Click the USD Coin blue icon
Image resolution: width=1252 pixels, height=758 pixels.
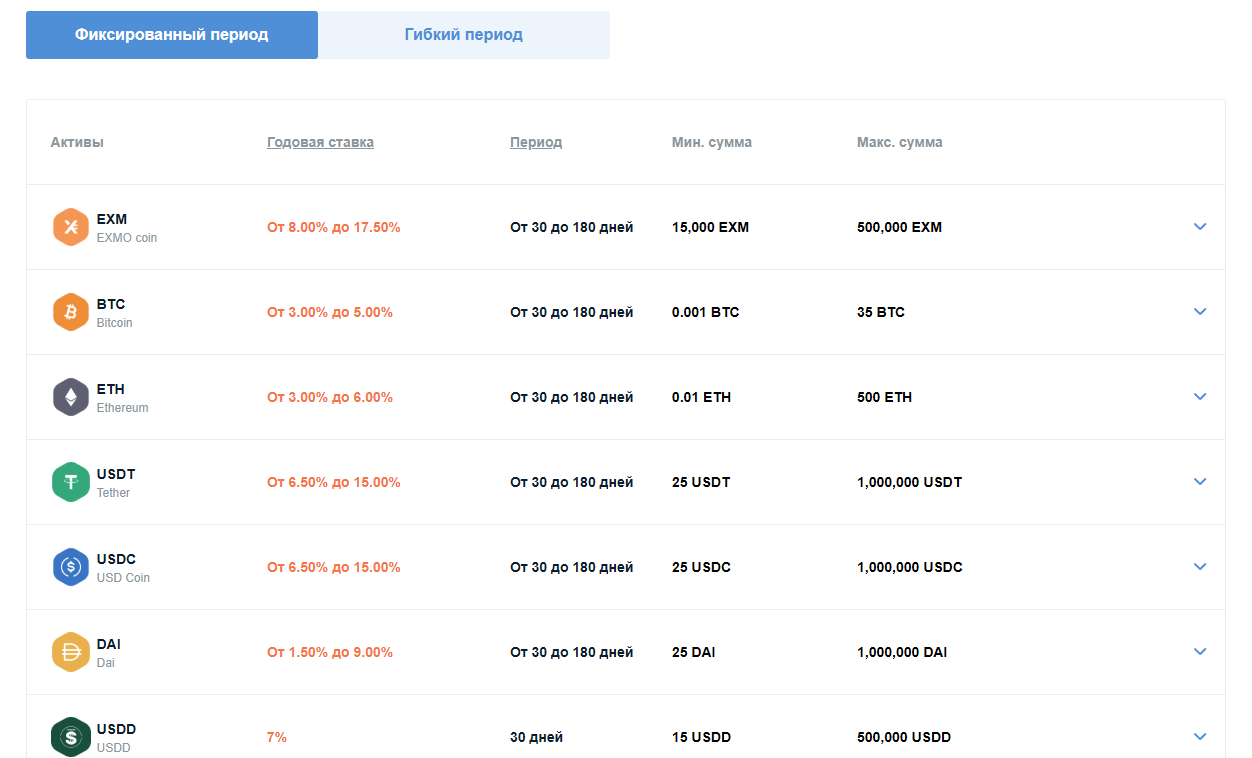point(71,567)
